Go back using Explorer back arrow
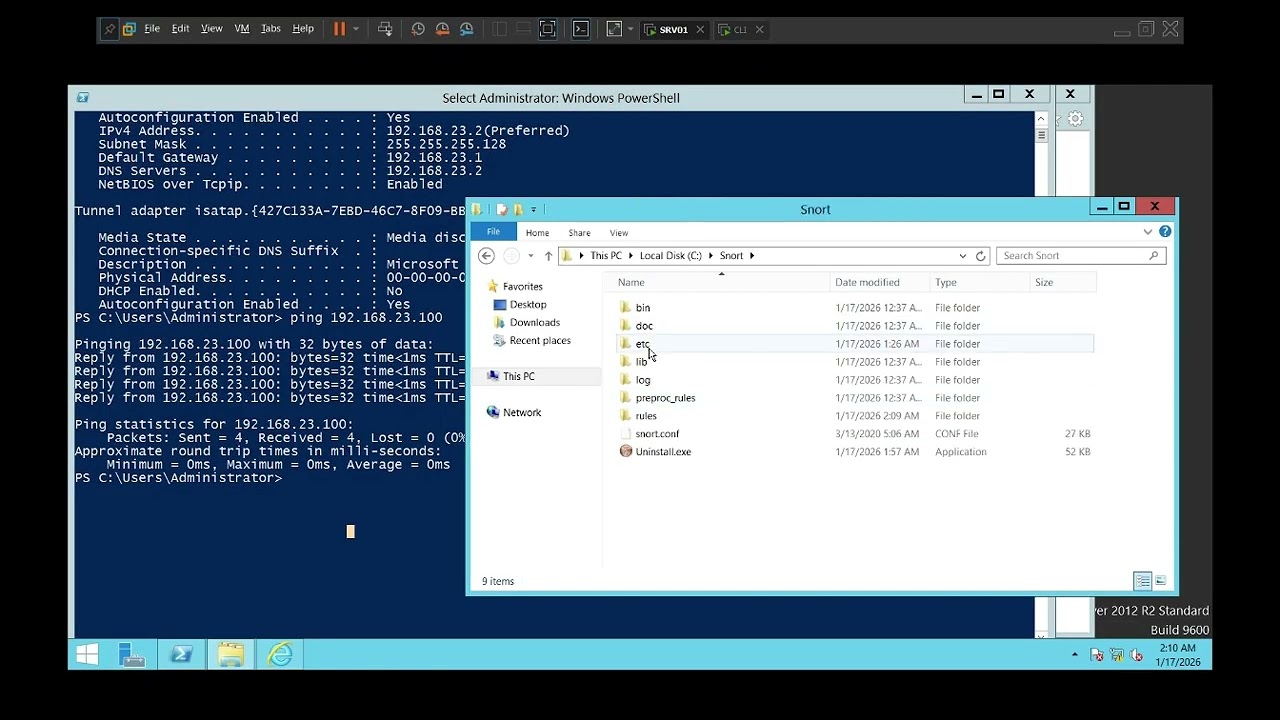This screenshot has width=1280, height=720. 487,256
